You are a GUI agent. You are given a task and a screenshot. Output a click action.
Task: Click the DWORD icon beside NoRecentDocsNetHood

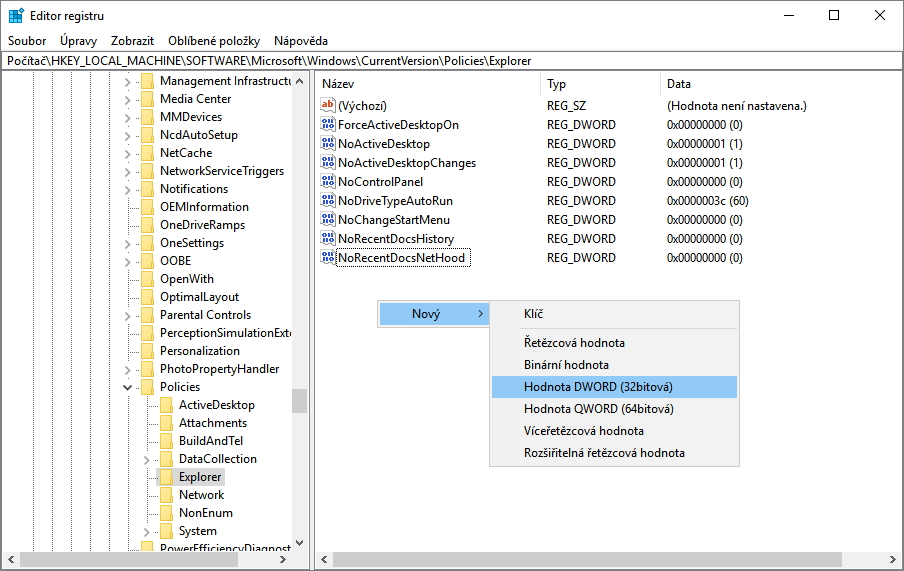point(327,257)
